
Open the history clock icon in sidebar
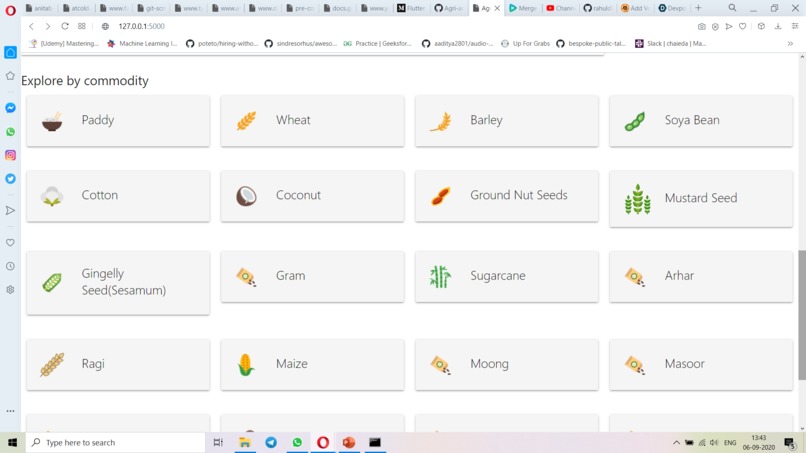10,266
